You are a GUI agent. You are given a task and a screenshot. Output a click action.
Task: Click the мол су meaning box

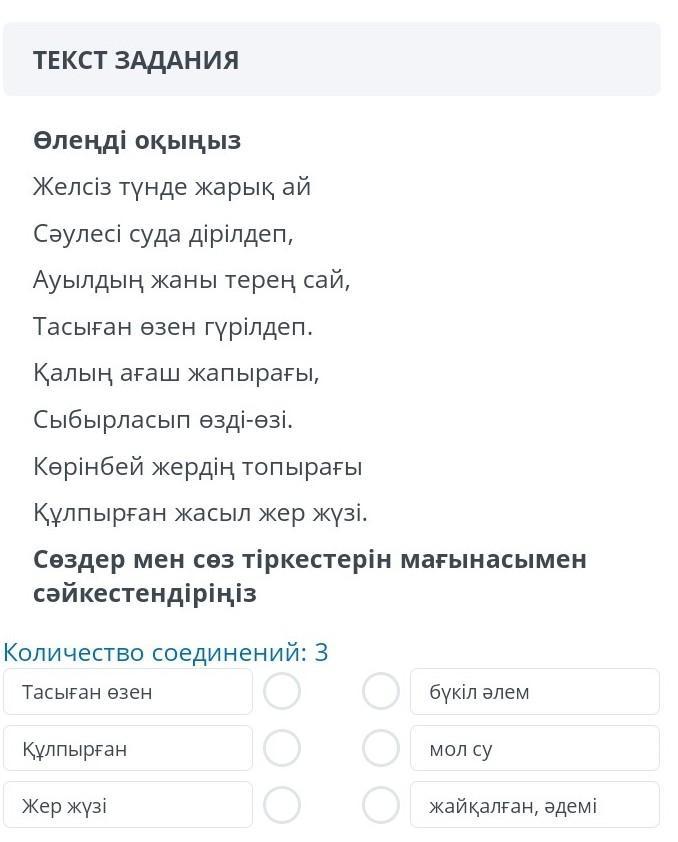[535, 748]
